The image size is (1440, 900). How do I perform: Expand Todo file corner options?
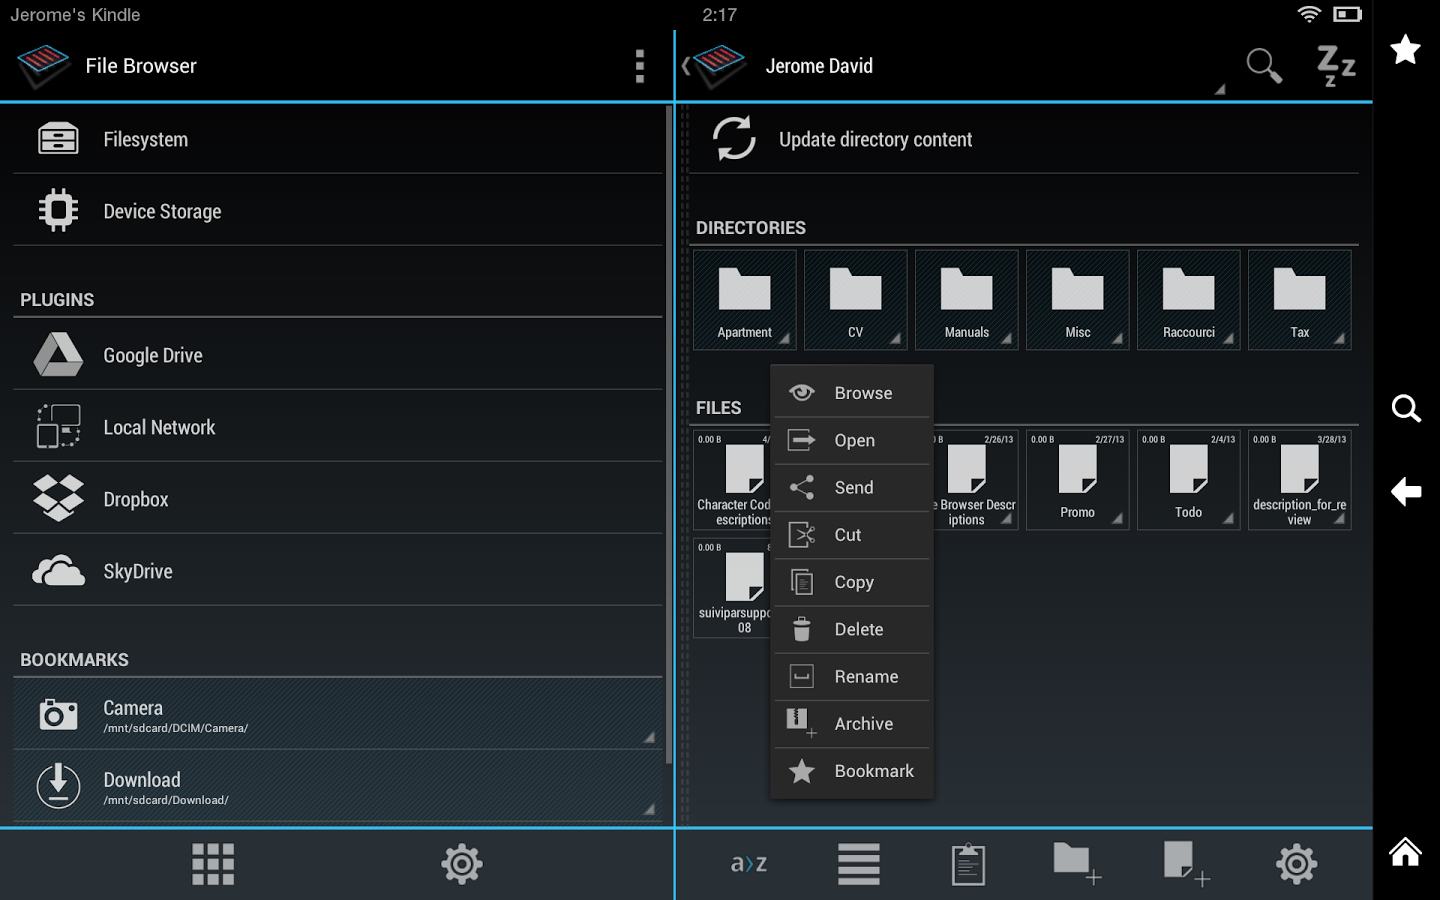(1229, 519)
